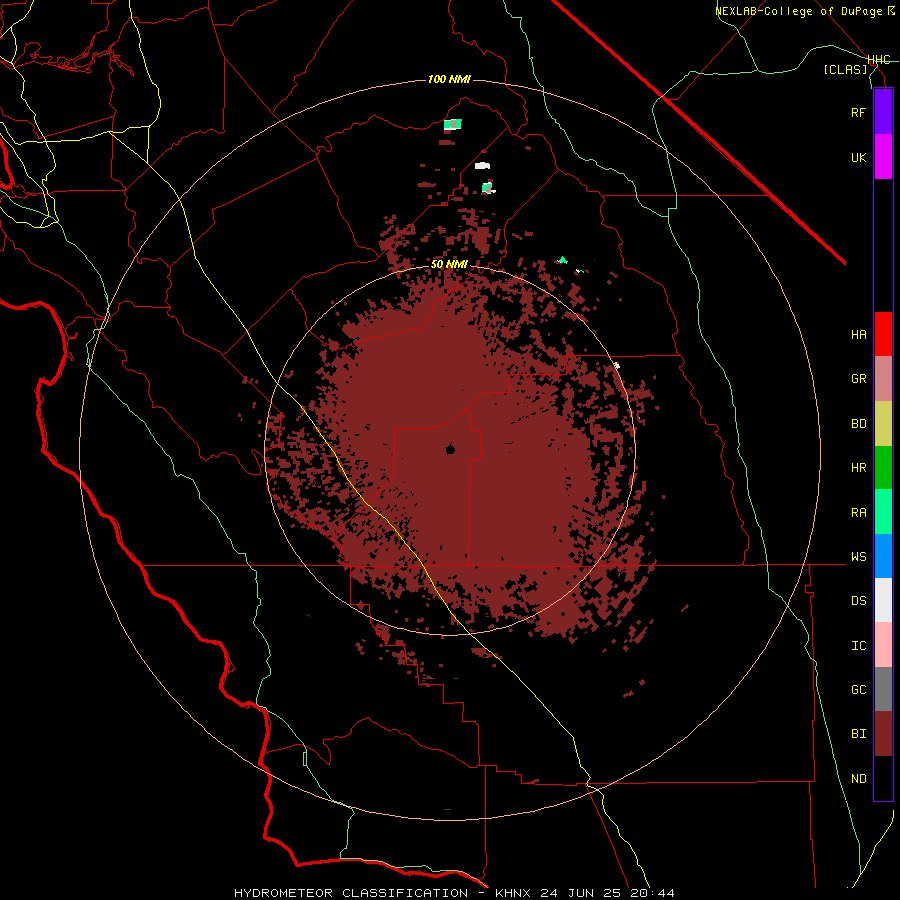Click the WS legend label
The width and height of the screenshot is (900, 900).
click(858, 557)
